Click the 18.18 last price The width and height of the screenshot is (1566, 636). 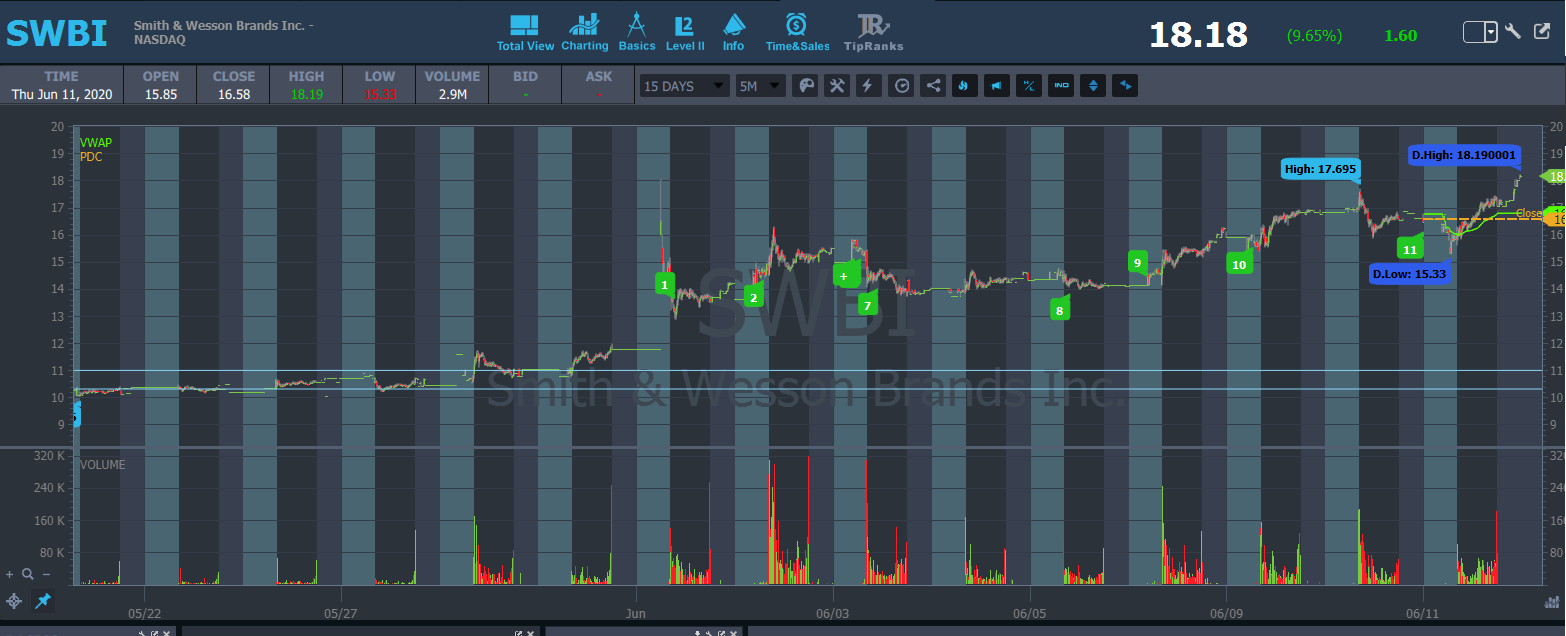point(1198,35)
